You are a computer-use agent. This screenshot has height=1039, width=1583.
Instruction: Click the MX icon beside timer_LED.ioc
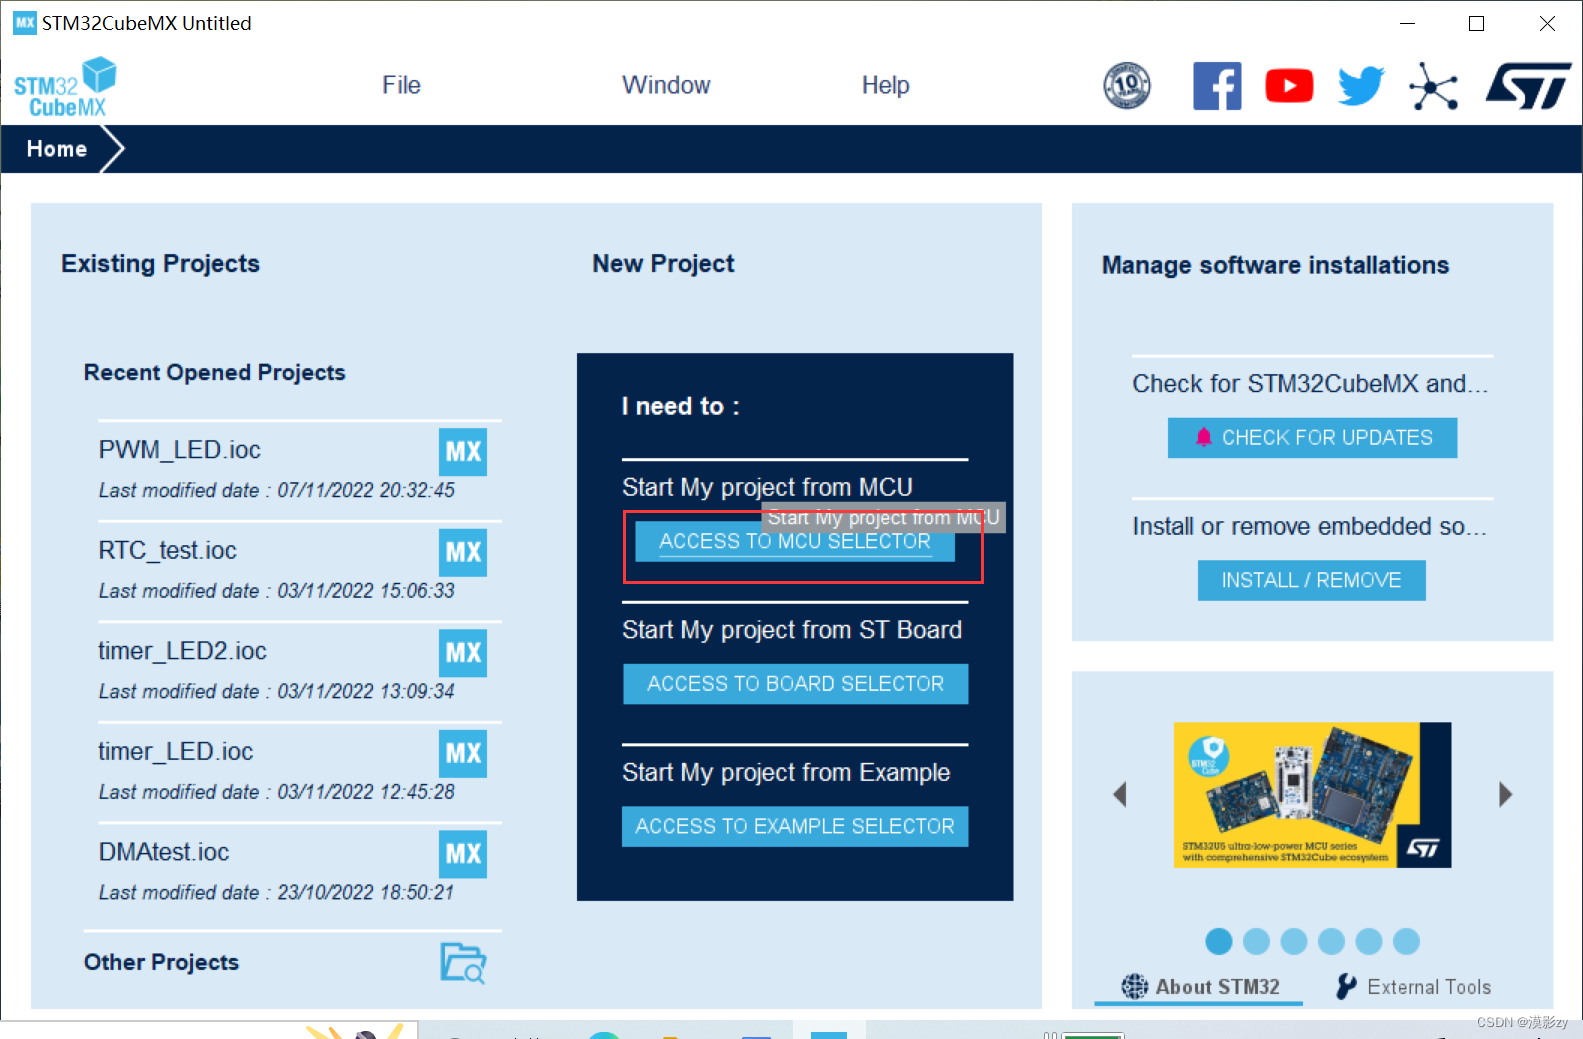pyautogui.click(x=463, y=753)
